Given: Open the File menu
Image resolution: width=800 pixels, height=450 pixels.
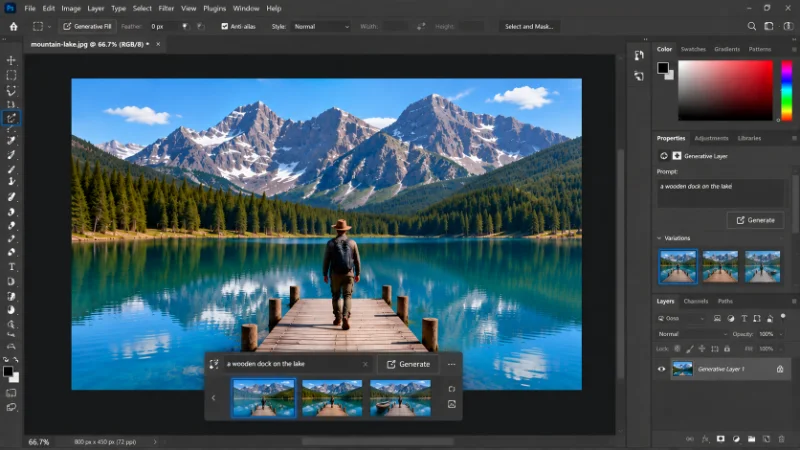Looking at the screenshot, I should [x=30, y=8].
